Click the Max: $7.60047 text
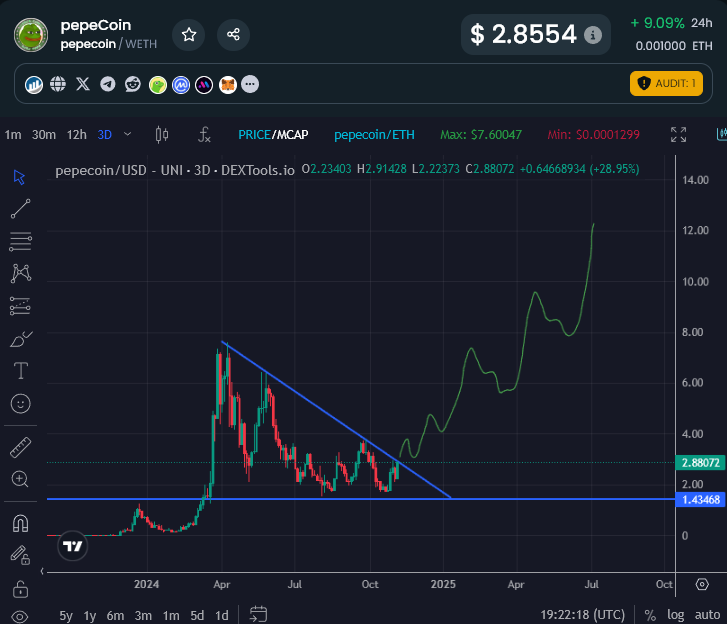The image size is (727, 624). tap(481, 135)
